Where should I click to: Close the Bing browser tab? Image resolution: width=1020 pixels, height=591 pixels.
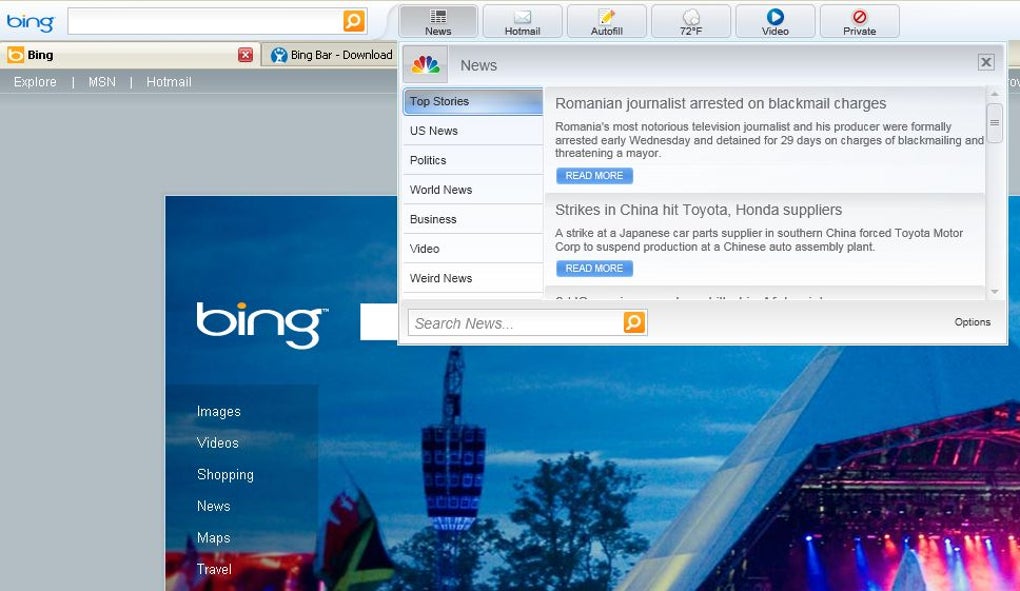click(245, 55)
